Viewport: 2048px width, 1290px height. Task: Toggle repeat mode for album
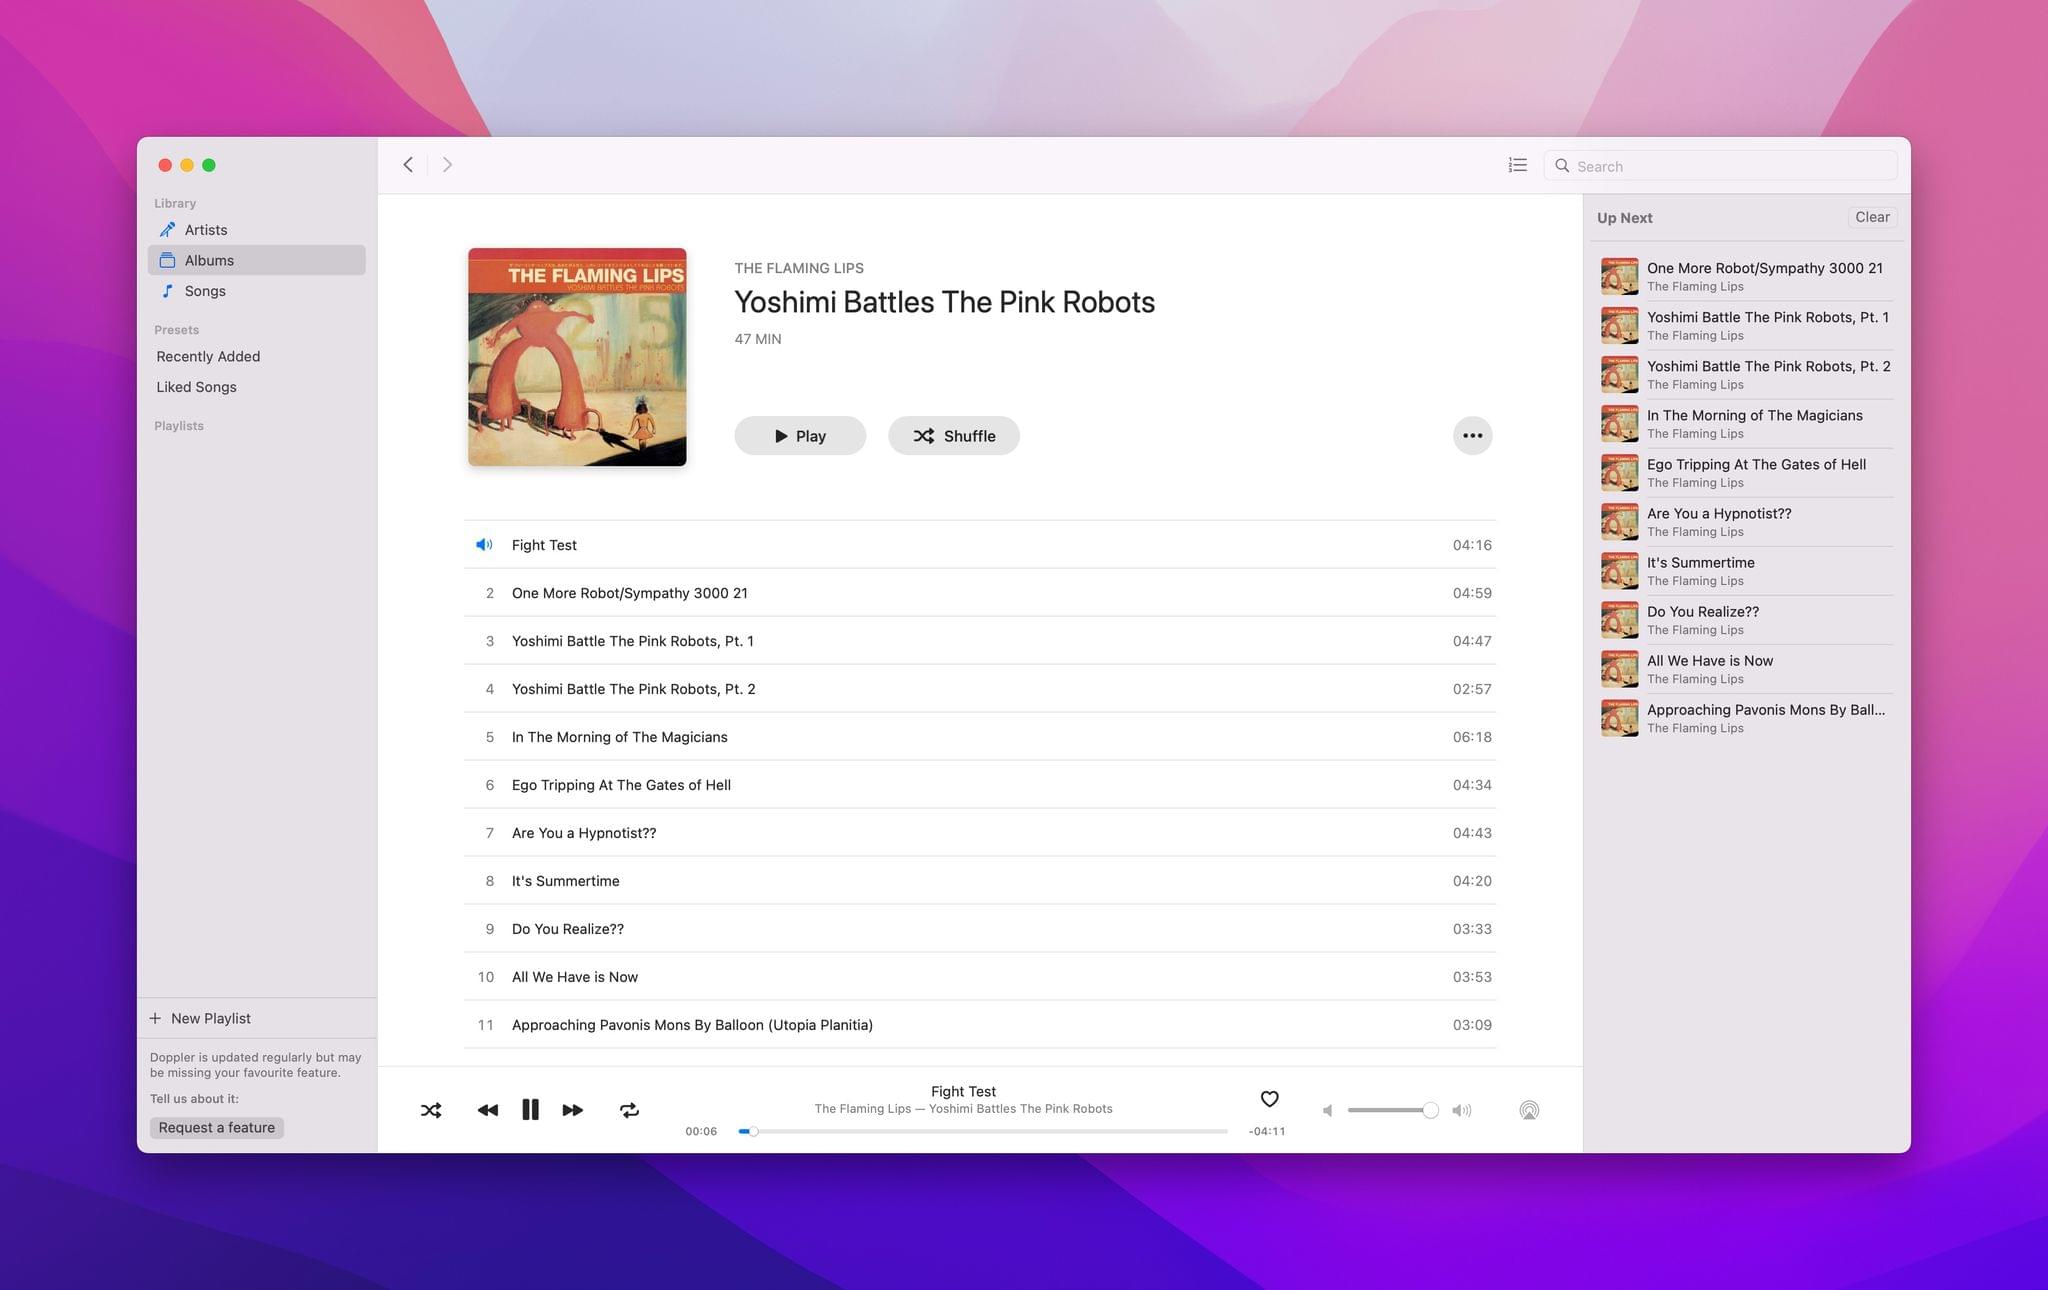click(x=626, y=1109)
